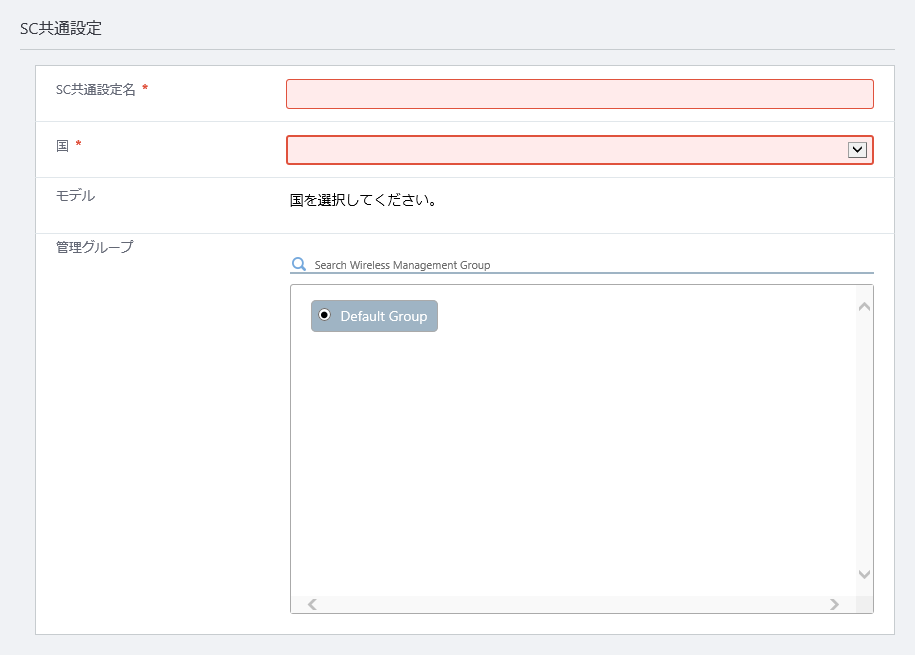The height and width of the screenshot is (655, 915).
Task: Click the 管理グループ label
Action: pyautogui.click(x=95, y=247)
